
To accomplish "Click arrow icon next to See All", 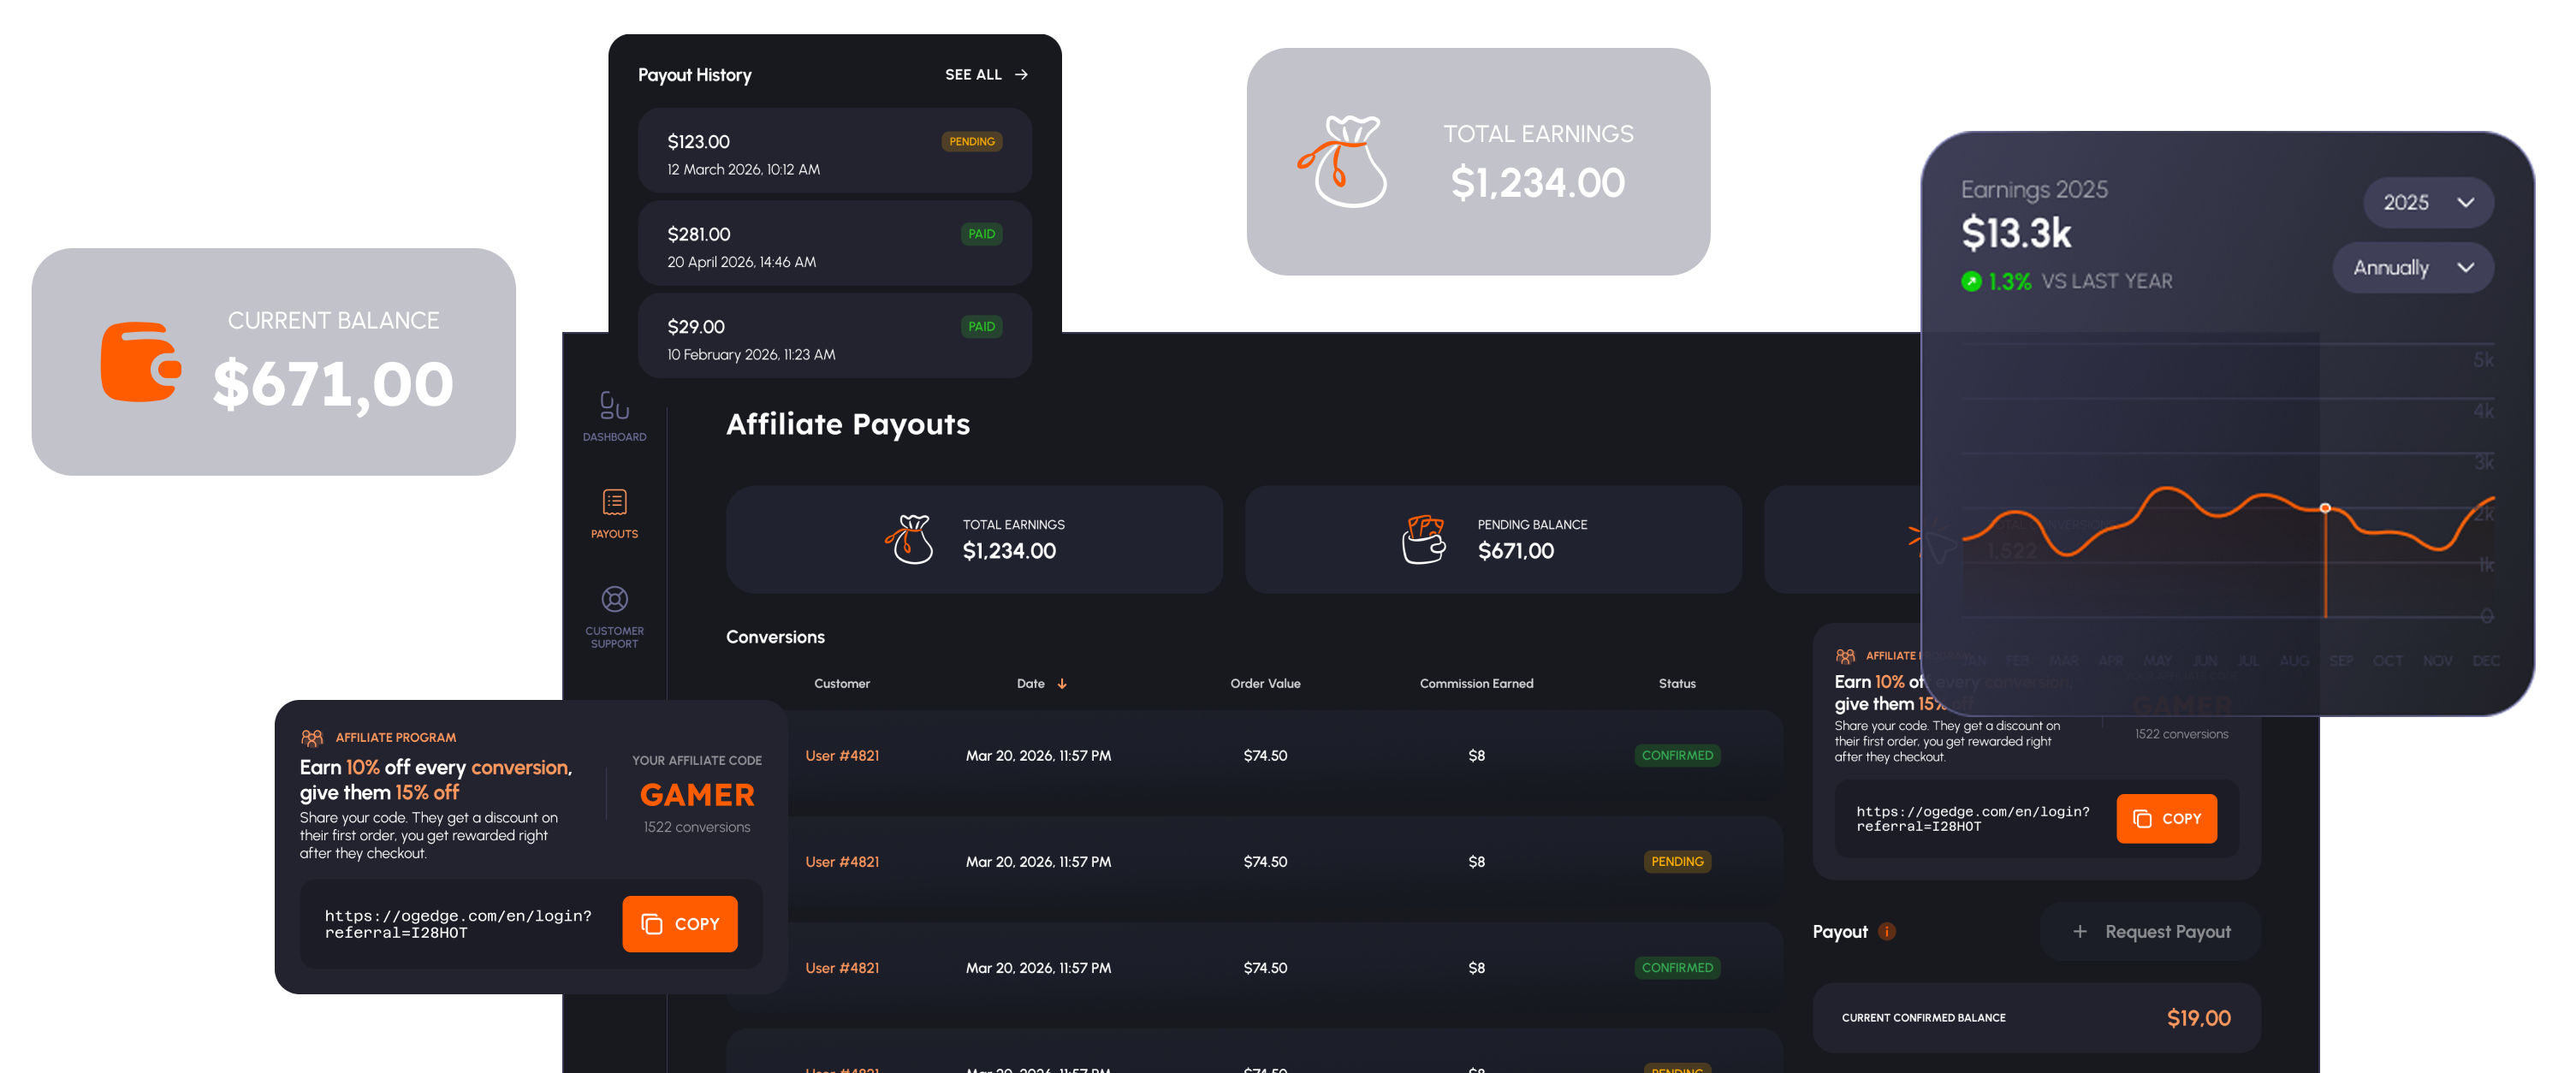I will coord(1021,75).
